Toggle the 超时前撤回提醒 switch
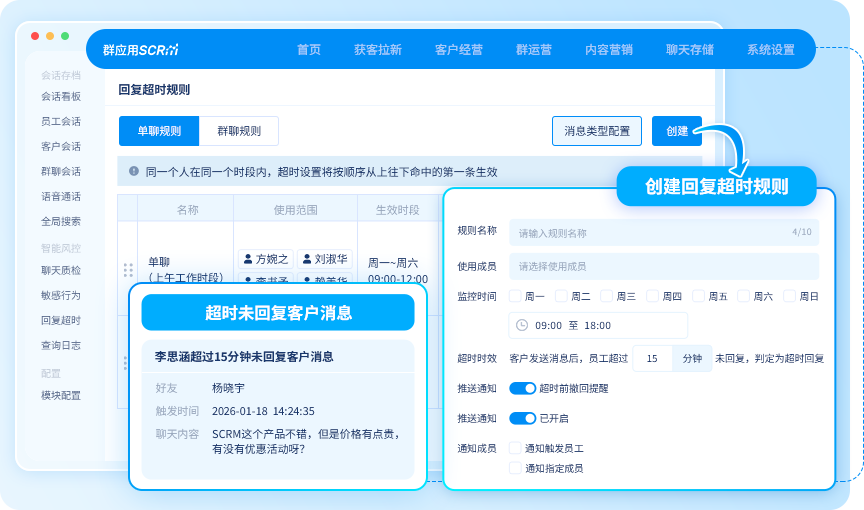The image size is (864, 510). point(522,388)
